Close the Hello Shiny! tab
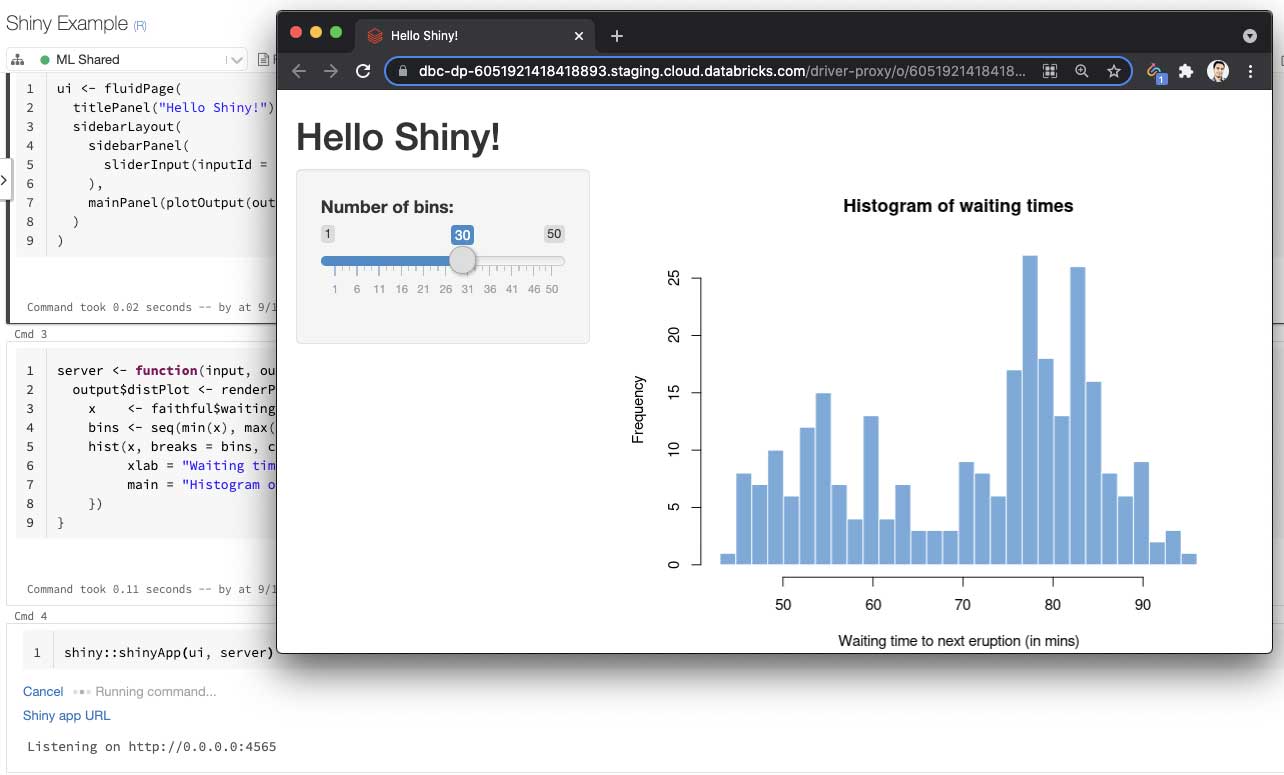Image resolution: width=1284 pixels, height=775 pixels. (x=578, y=35)
